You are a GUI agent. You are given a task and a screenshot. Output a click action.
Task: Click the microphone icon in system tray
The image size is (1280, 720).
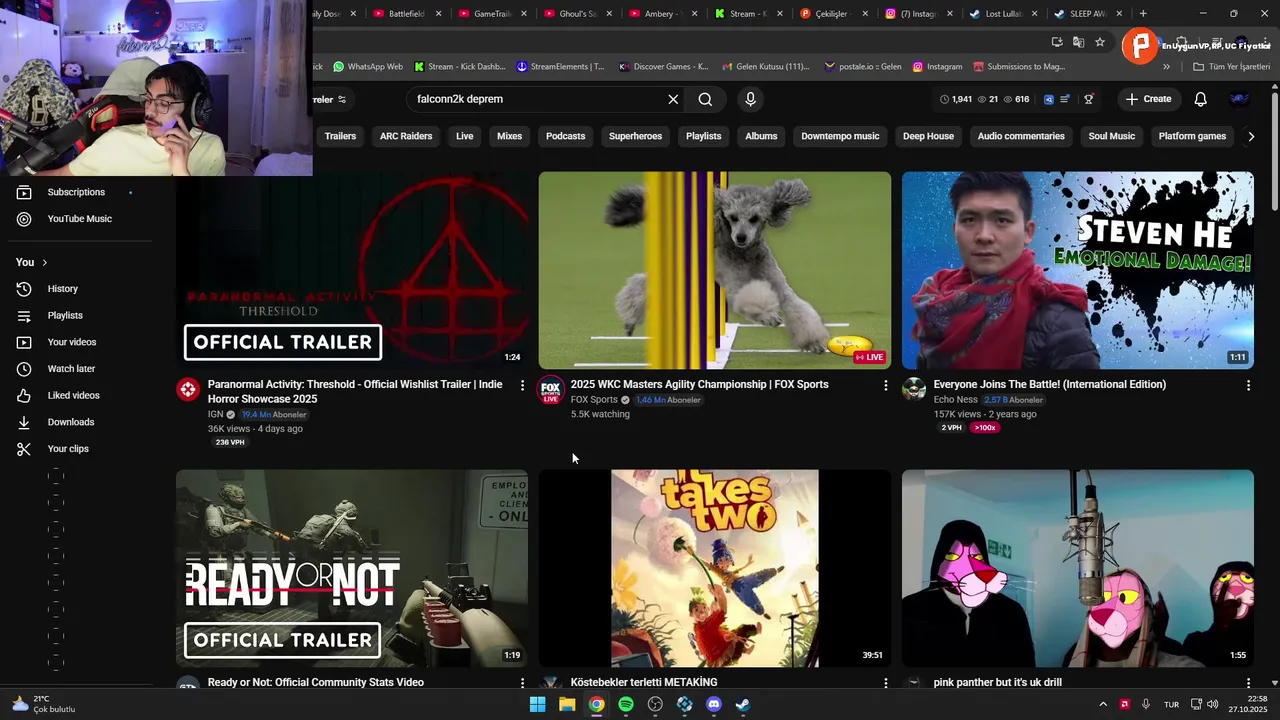1146,704
